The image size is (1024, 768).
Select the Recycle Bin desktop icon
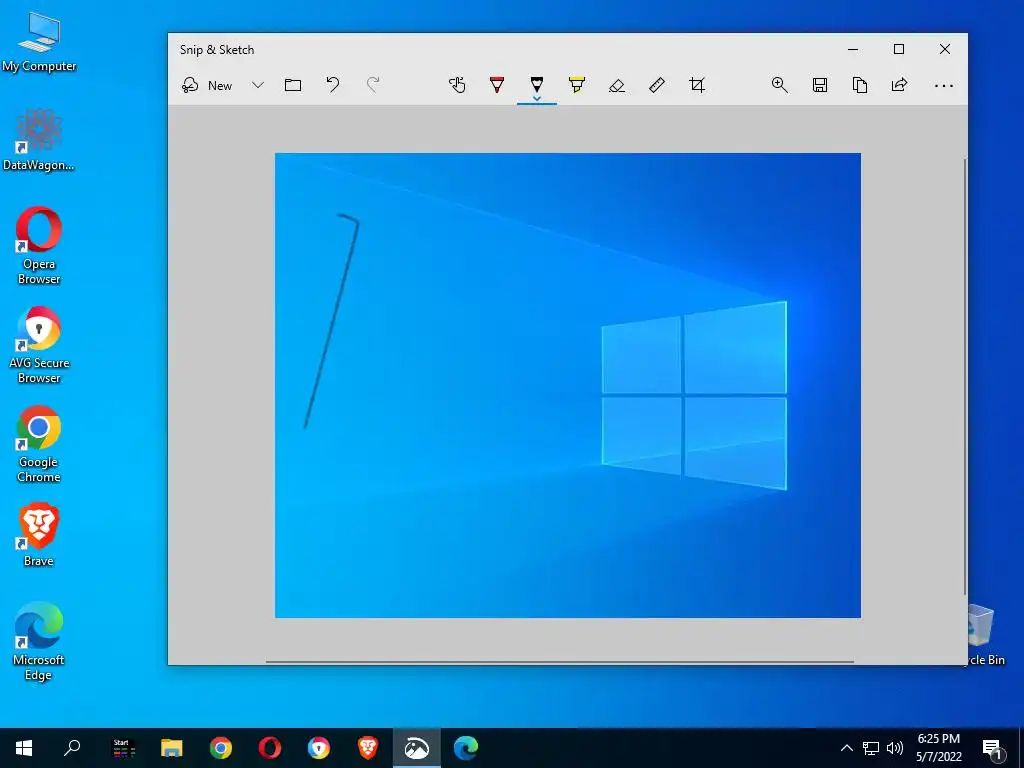click(x=986, y=635)
